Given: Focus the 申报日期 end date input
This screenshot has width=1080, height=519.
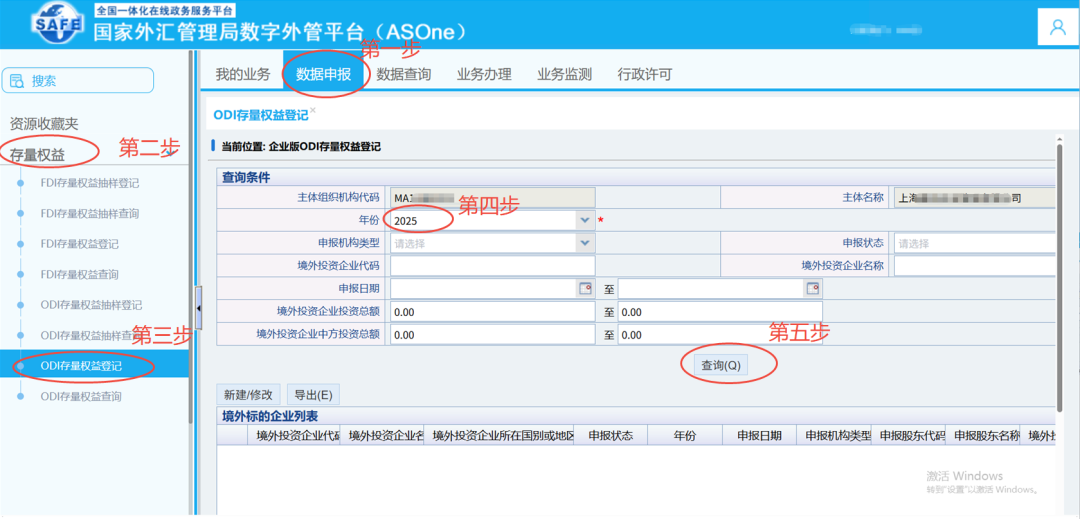Looking at the screenshot, I should point(712,289).
